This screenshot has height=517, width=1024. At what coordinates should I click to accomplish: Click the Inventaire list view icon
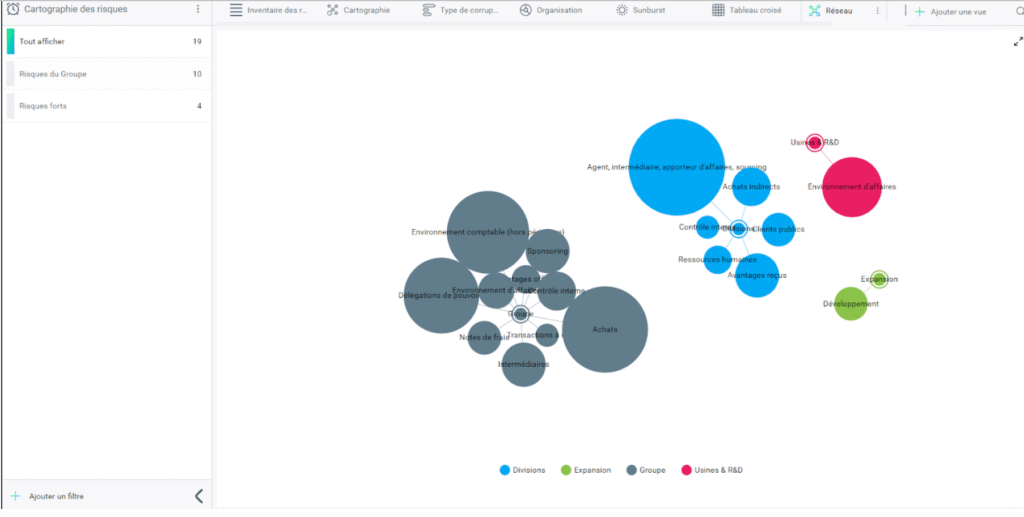pyautogui.click(x=236, y=10)
